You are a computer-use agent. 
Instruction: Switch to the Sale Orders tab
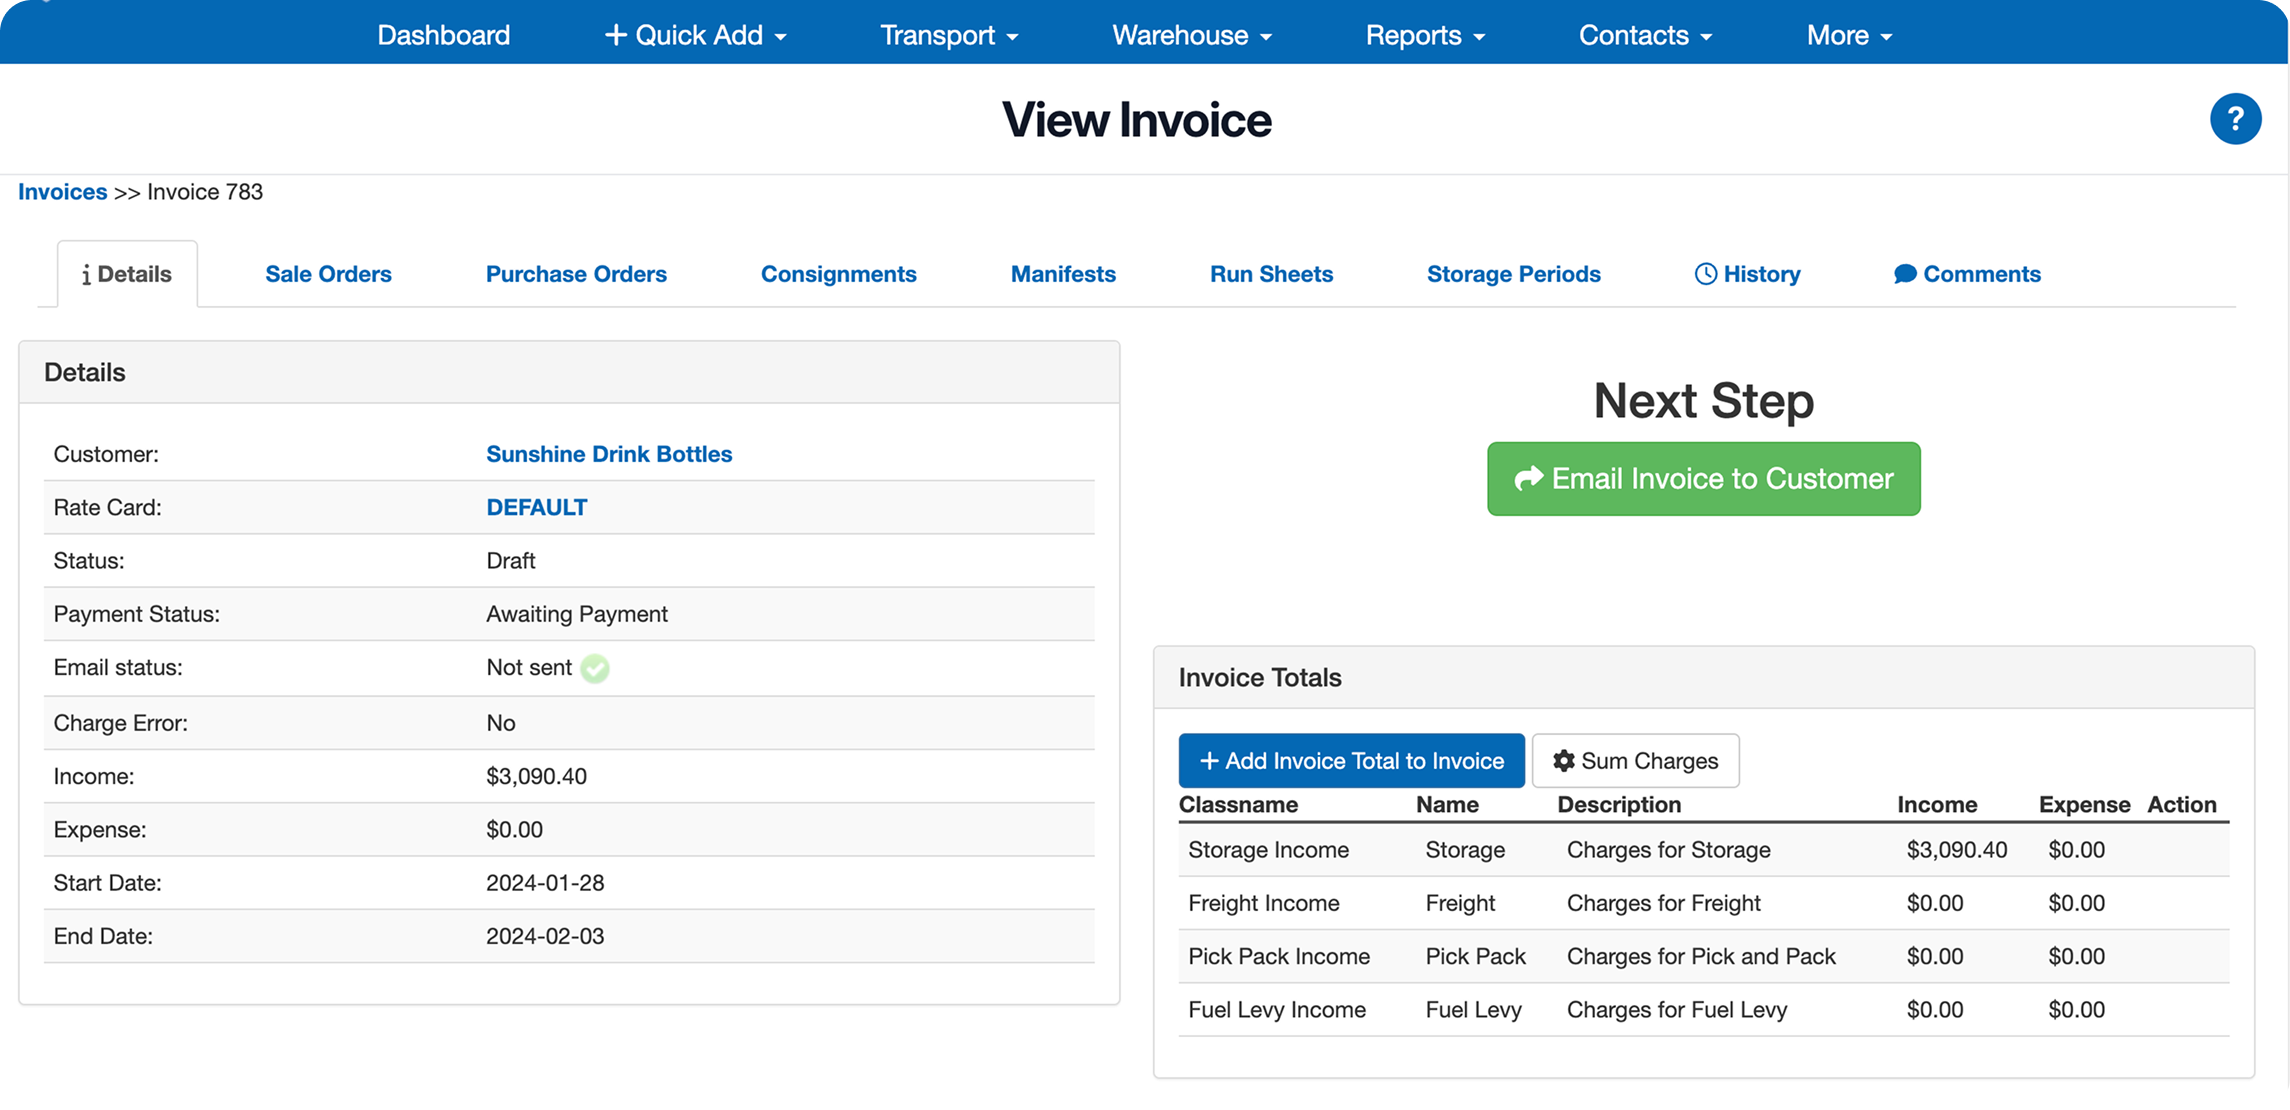328,273
